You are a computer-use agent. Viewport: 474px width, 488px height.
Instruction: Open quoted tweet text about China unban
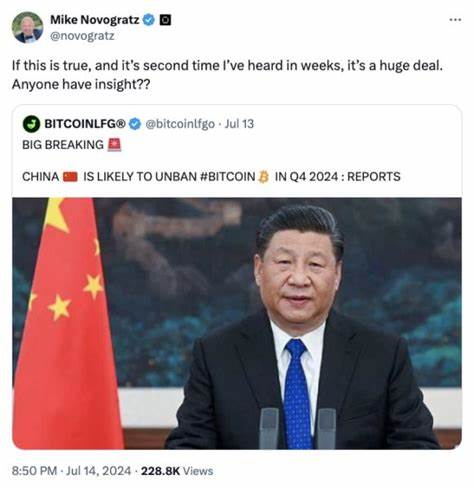click(211, 176)
